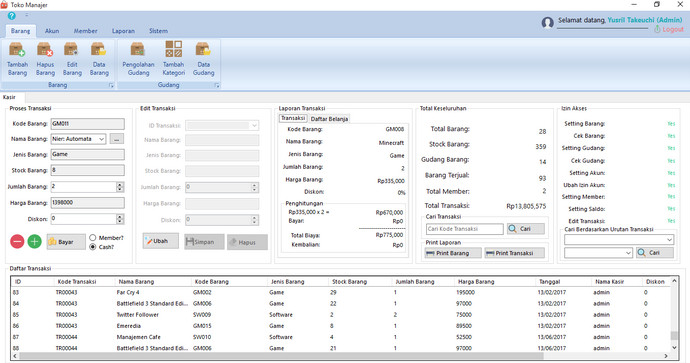Viewport: 690px width, 363px height.
Task: Switch to the Daftar Belanja tab
Action: point(329,119)
